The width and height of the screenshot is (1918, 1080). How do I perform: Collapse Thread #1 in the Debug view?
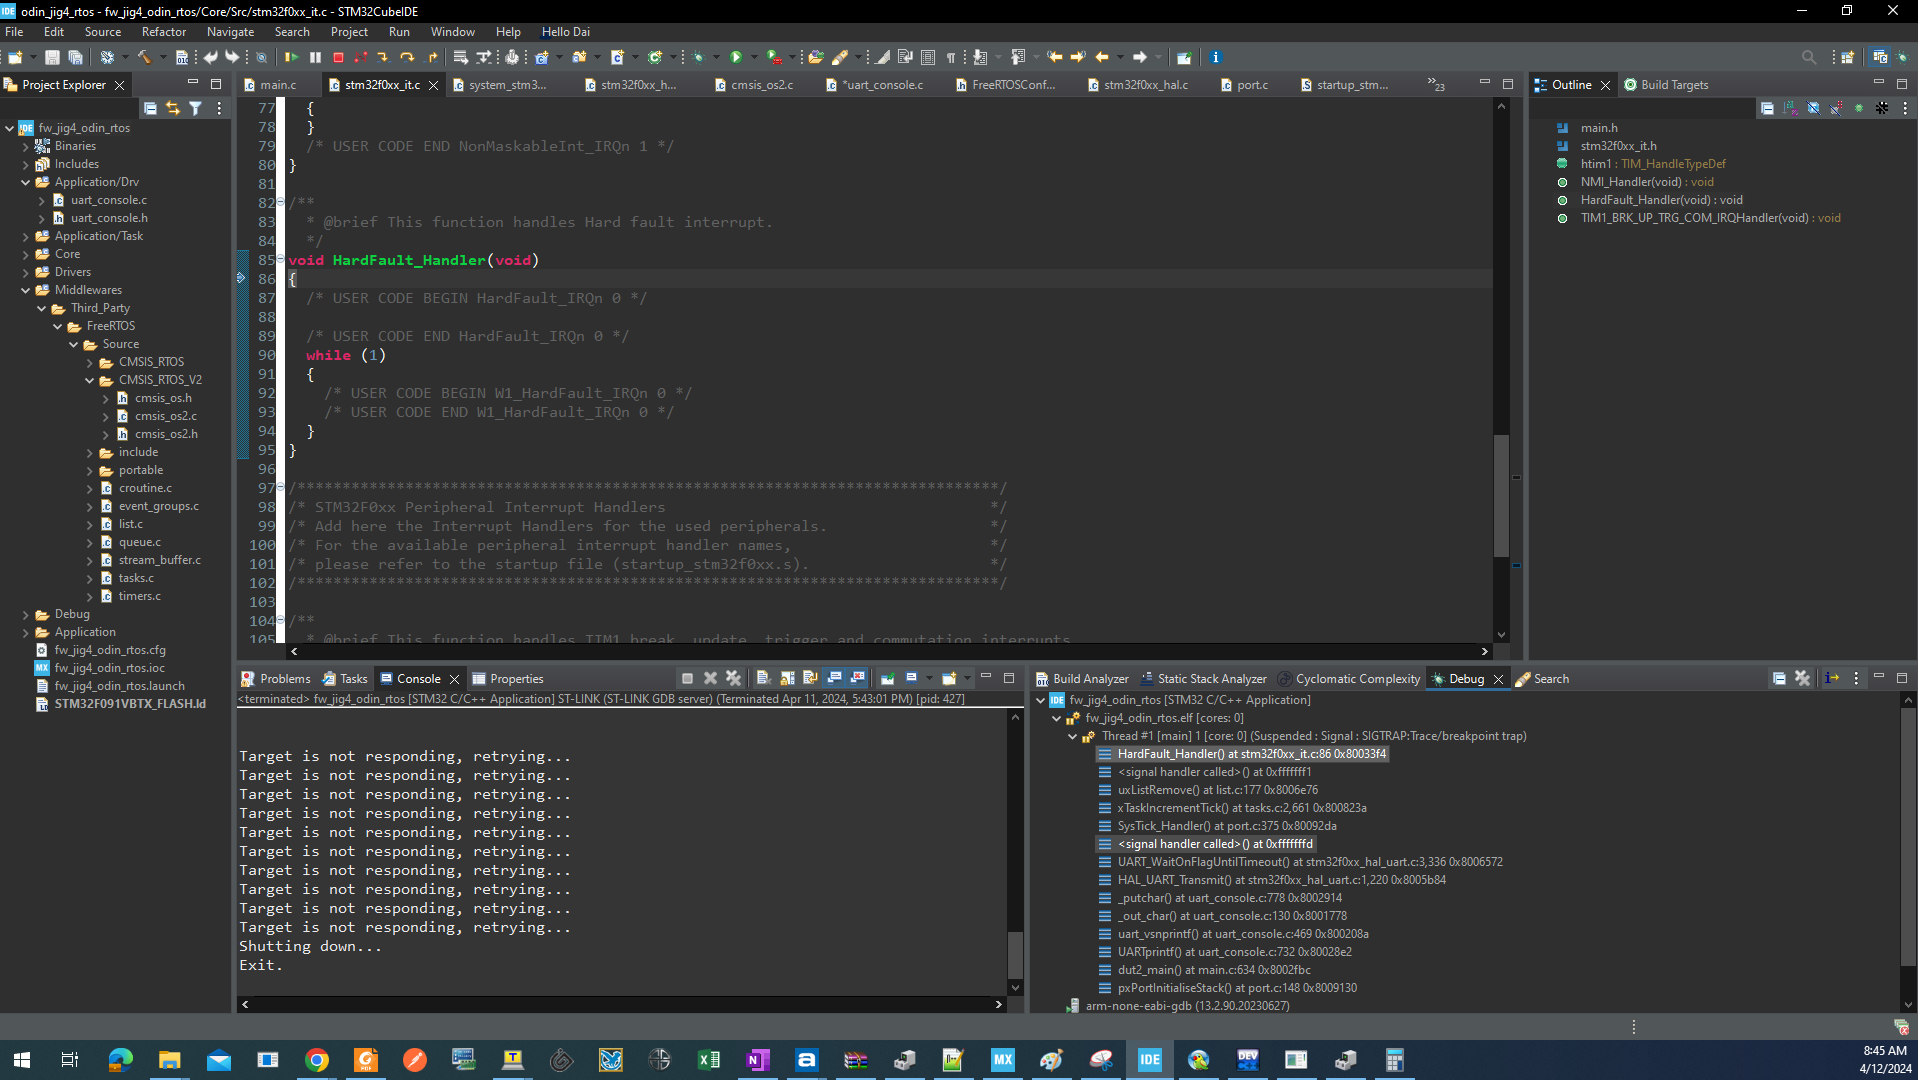(1073, 736)
